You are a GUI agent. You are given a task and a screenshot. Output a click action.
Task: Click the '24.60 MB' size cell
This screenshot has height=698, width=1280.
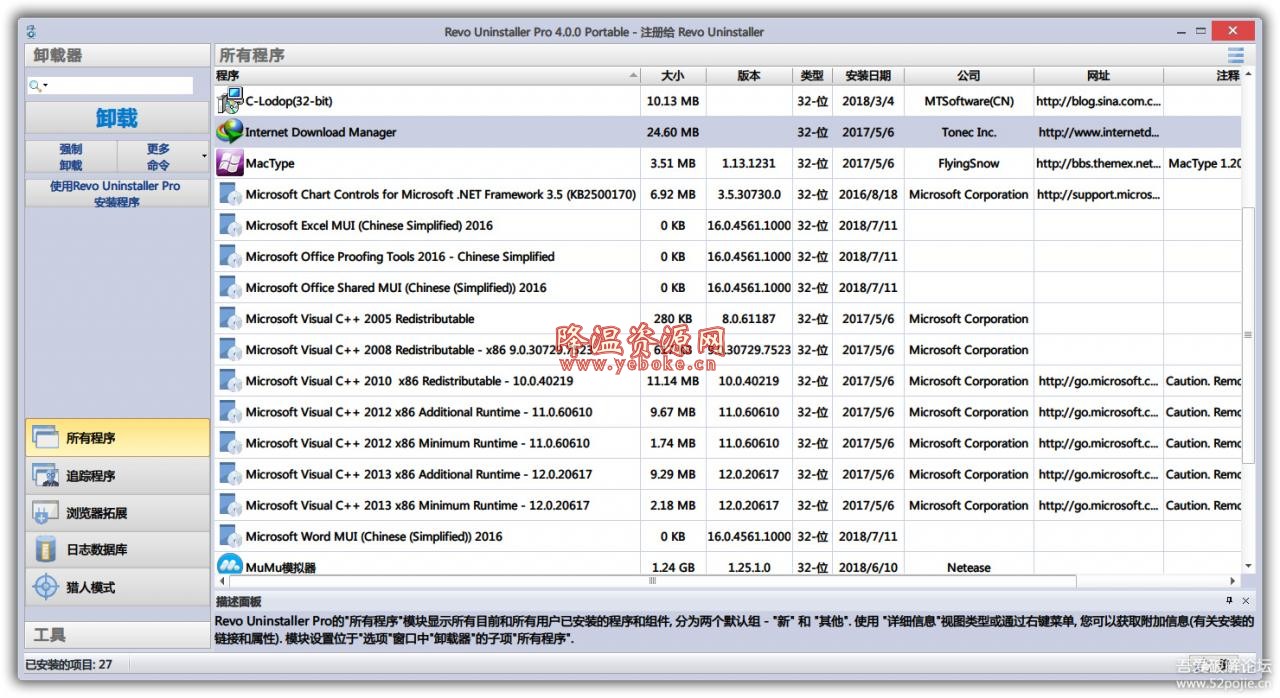point(673,132)
